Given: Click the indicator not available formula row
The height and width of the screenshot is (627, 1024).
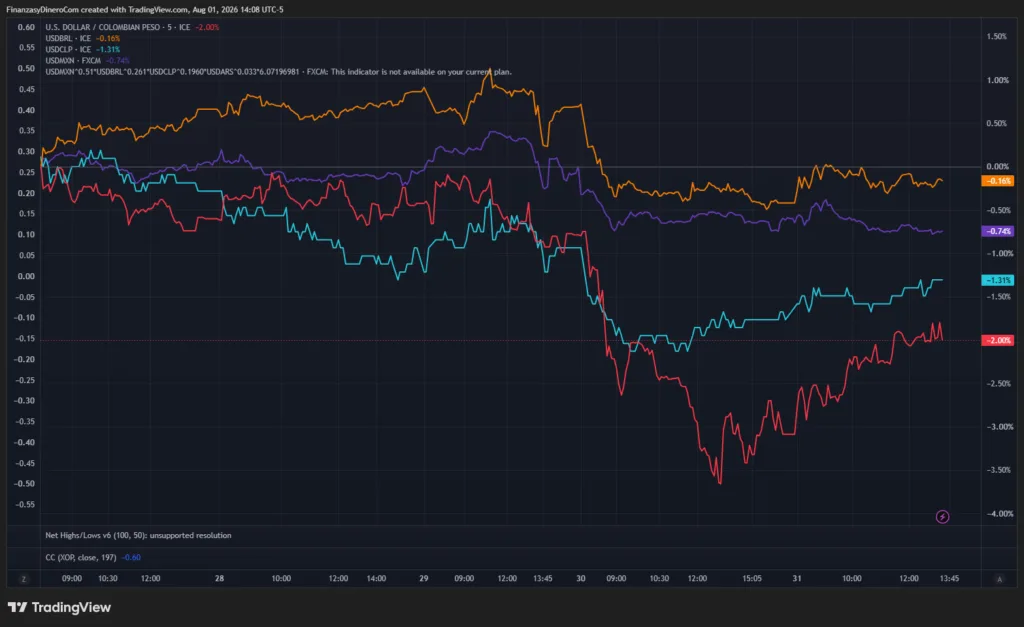Looking at the screenshot, I should pyautogui.click(x=278, y=72).
